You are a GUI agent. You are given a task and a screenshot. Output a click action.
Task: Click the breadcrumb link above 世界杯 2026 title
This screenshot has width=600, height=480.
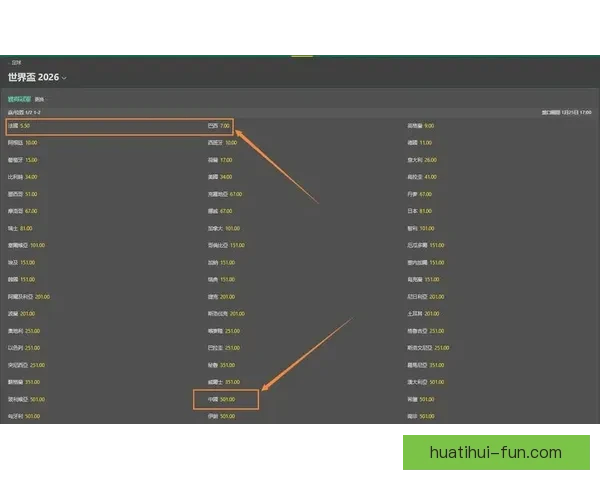[16, 62]
